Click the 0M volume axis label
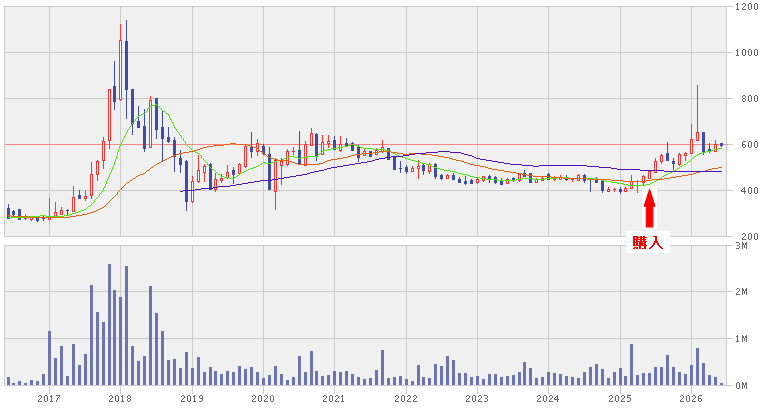Viewport: 762px width, 408px height. point(742,385)
